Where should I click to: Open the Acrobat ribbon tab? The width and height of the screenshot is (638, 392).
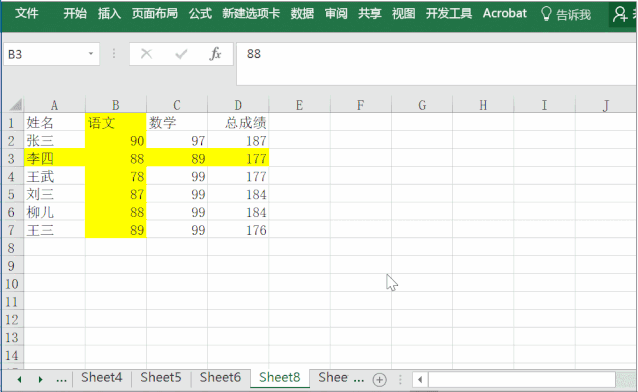pos(505,13)
